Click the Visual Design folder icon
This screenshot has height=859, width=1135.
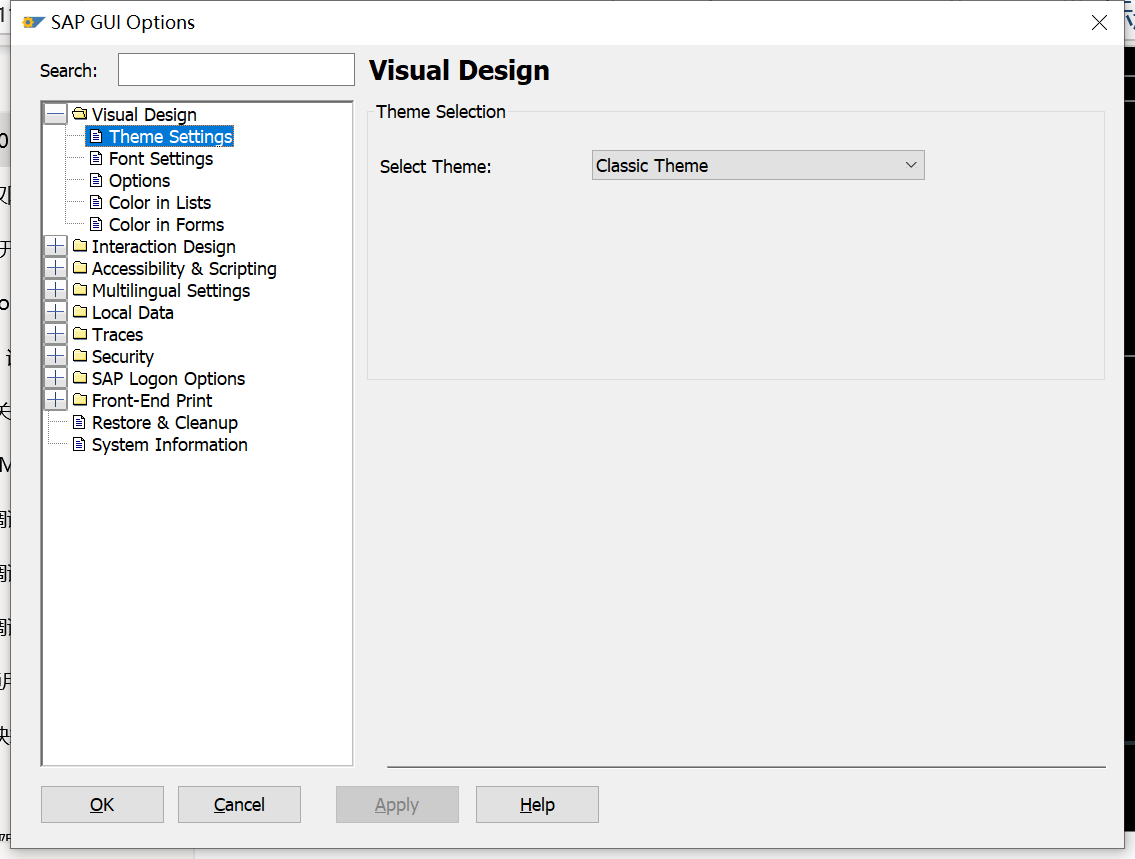pos(80,114)
